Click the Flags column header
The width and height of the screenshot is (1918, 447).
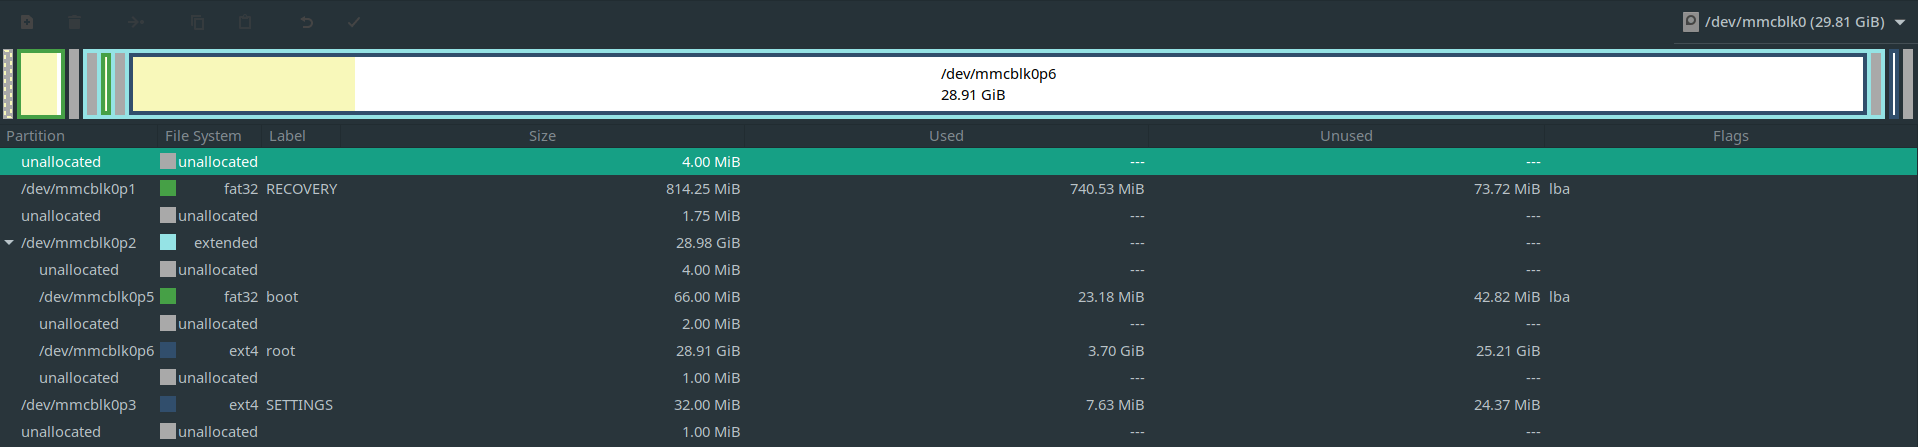[x=1730, y=136]
